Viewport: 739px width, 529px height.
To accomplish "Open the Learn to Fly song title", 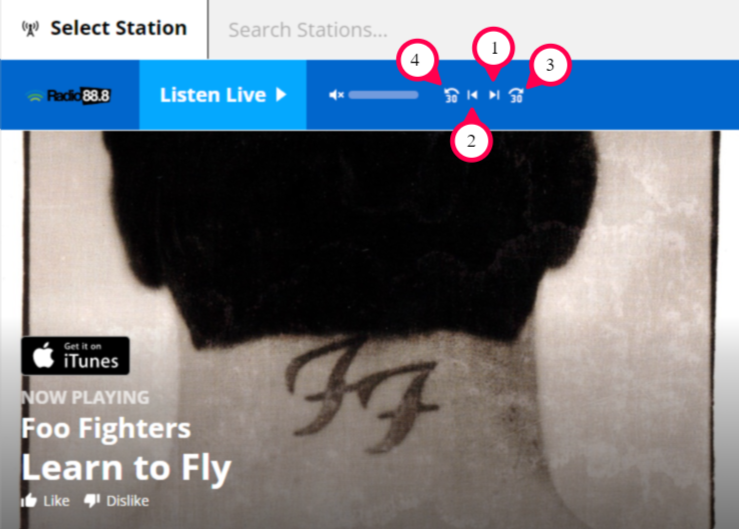I will click(x=126, y=468).
